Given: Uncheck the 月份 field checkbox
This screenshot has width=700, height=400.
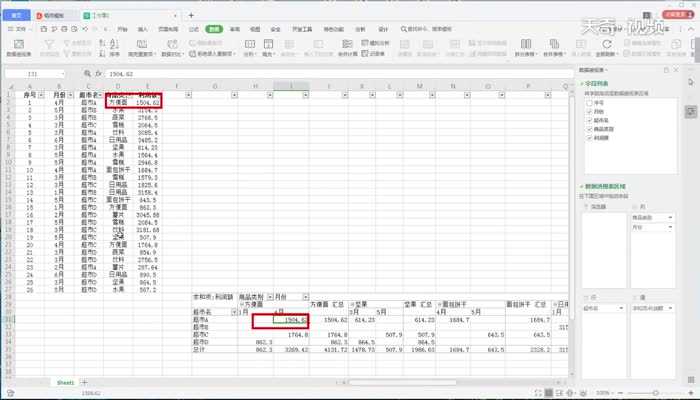Looking at the screenshot, I should [x=588, y=110].
